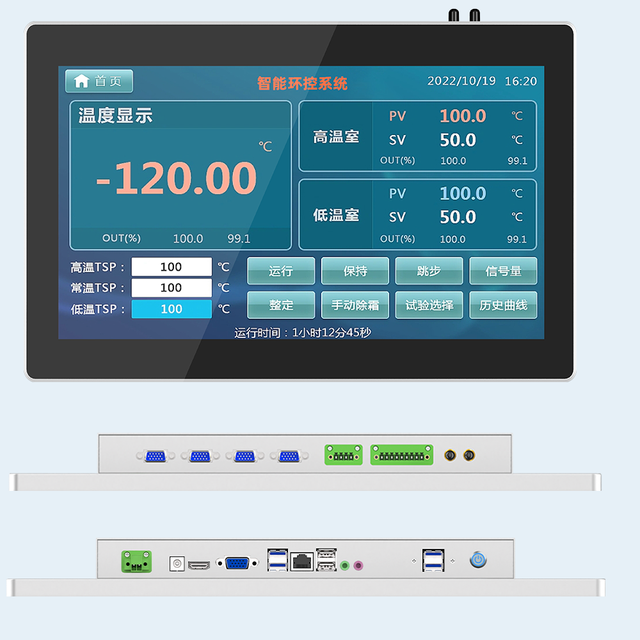Tap the 整定 tuning button
This screenshot has width=640, height=640.
[281, 305]
